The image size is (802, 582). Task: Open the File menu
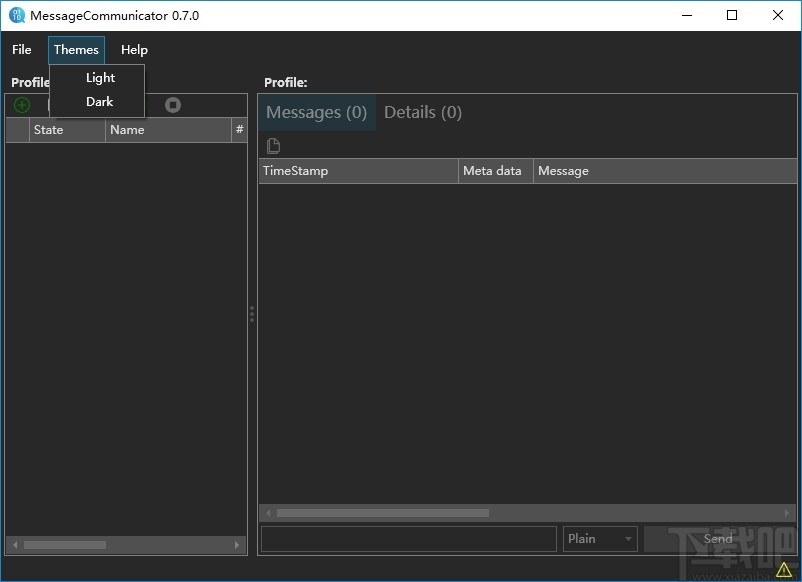21,49
